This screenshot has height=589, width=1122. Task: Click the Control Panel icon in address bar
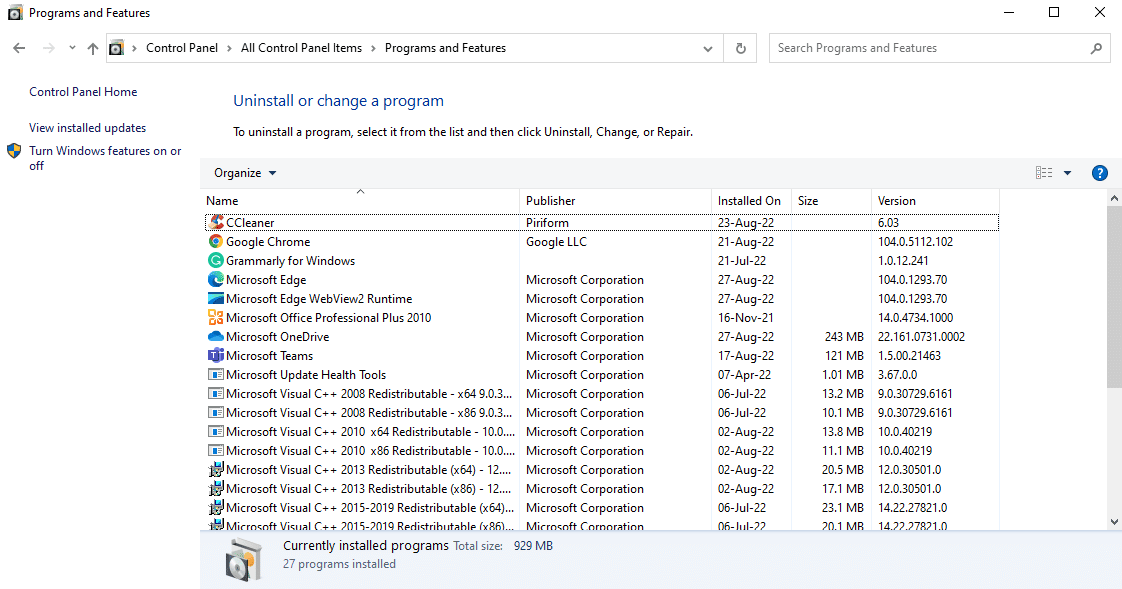click(116, 48)
